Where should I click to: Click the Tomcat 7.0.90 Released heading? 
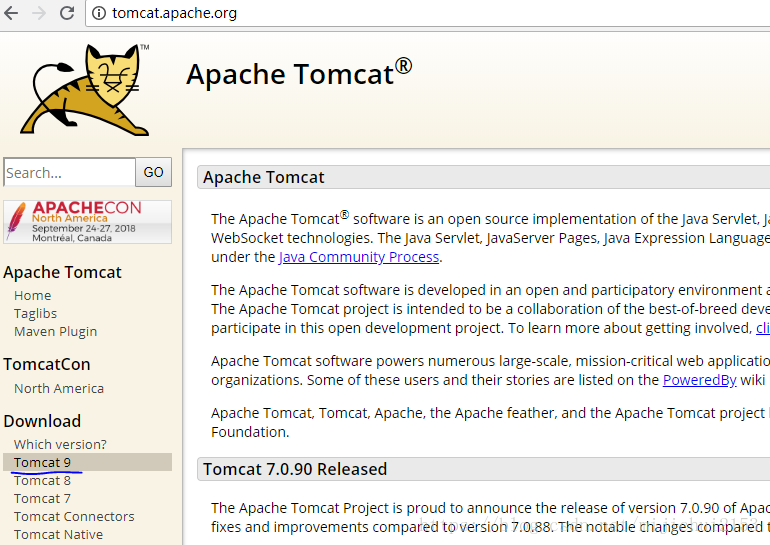(x=295, y=469)
